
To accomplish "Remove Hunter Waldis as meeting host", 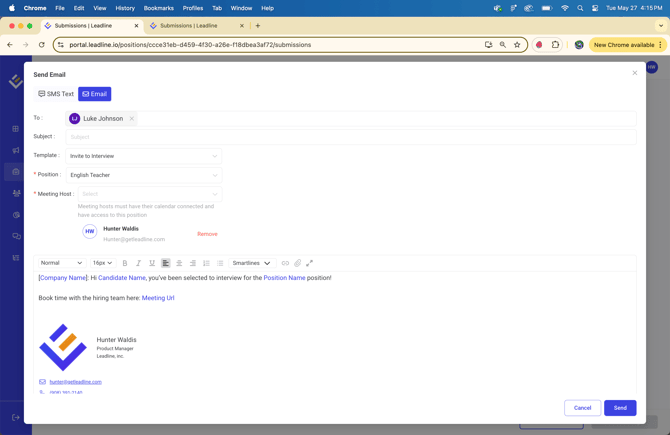I will coord(207,234).
